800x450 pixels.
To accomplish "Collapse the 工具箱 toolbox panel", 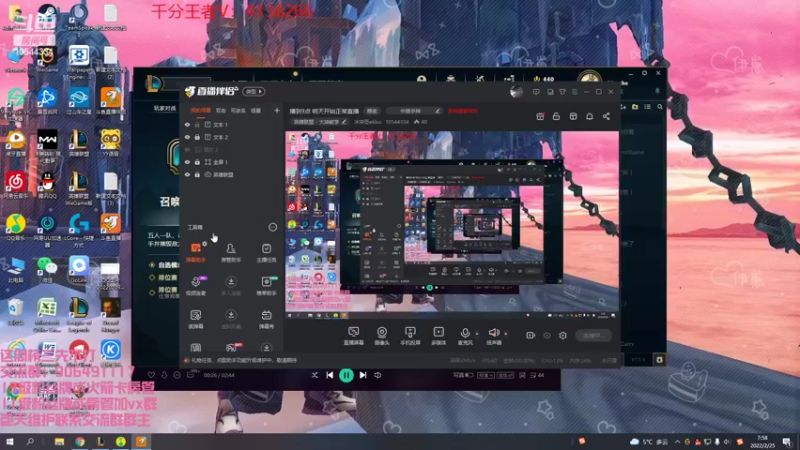I will click(x=273, y=227).
